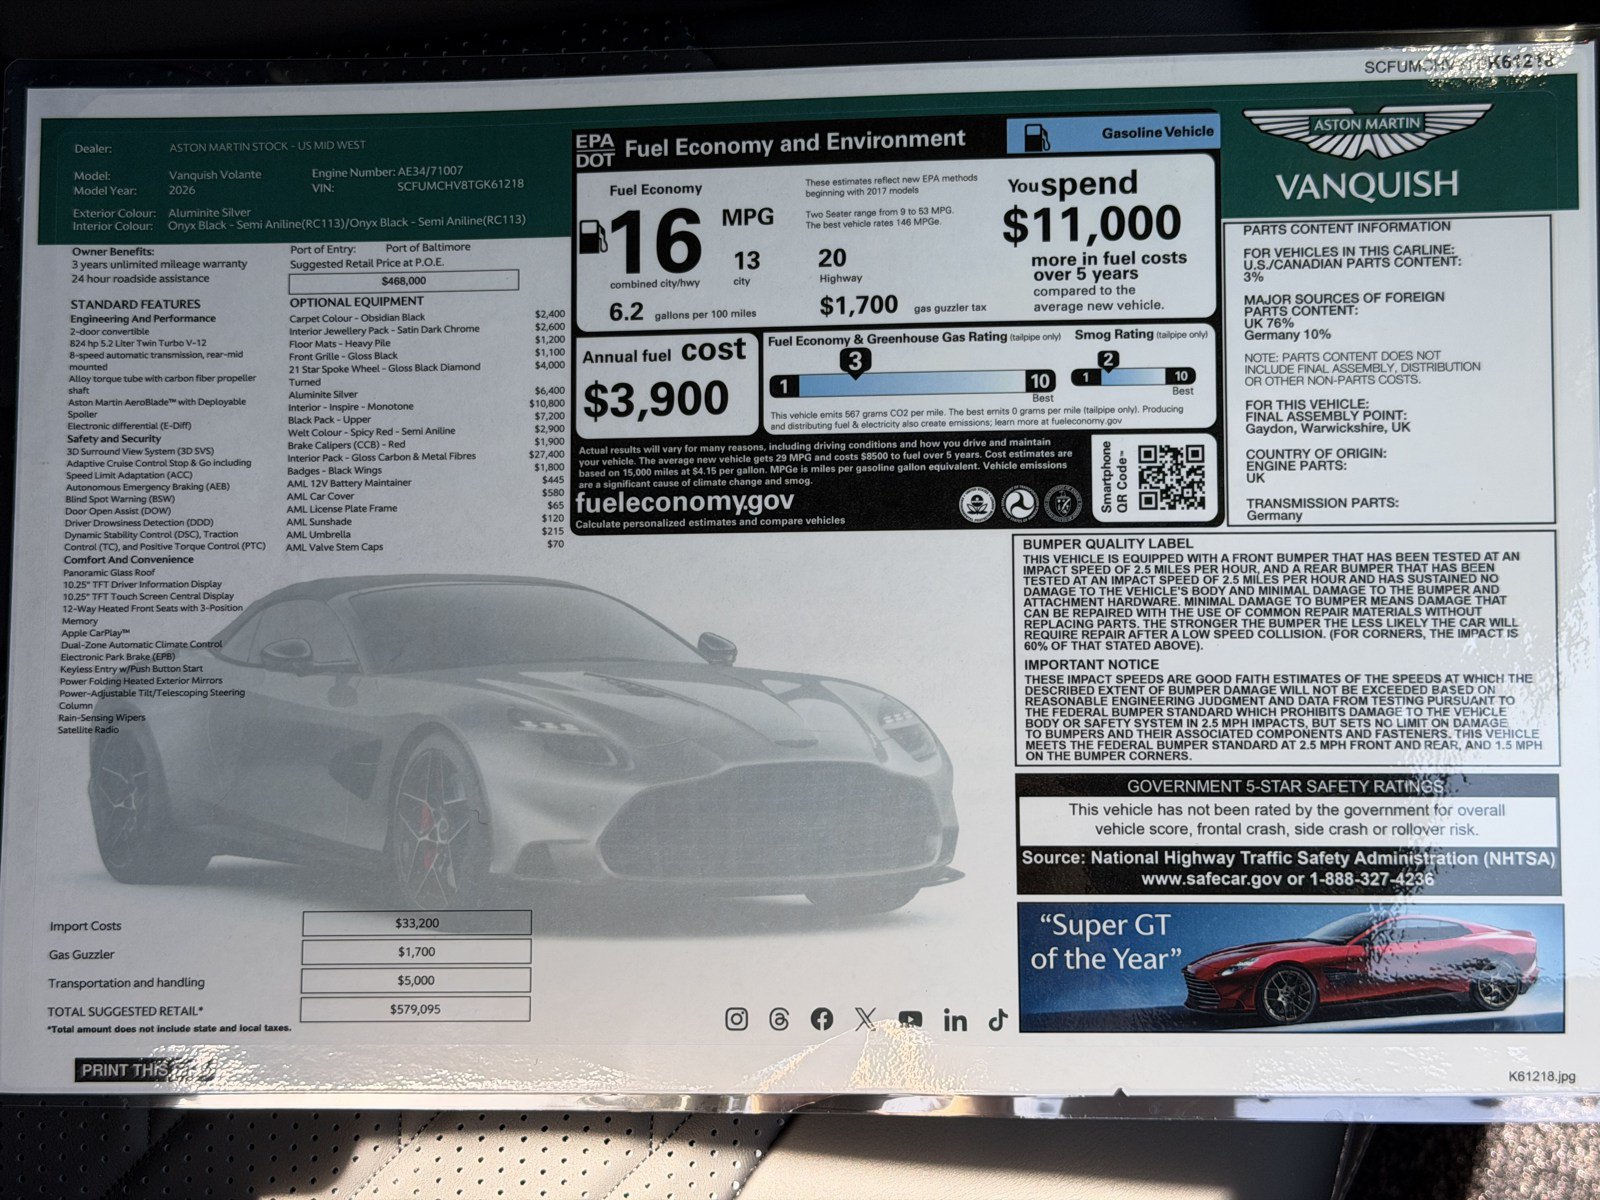The image size is (1600, 1200).
Task: Click the Aston Martin wings logo
Action: tap(1367, 133)
